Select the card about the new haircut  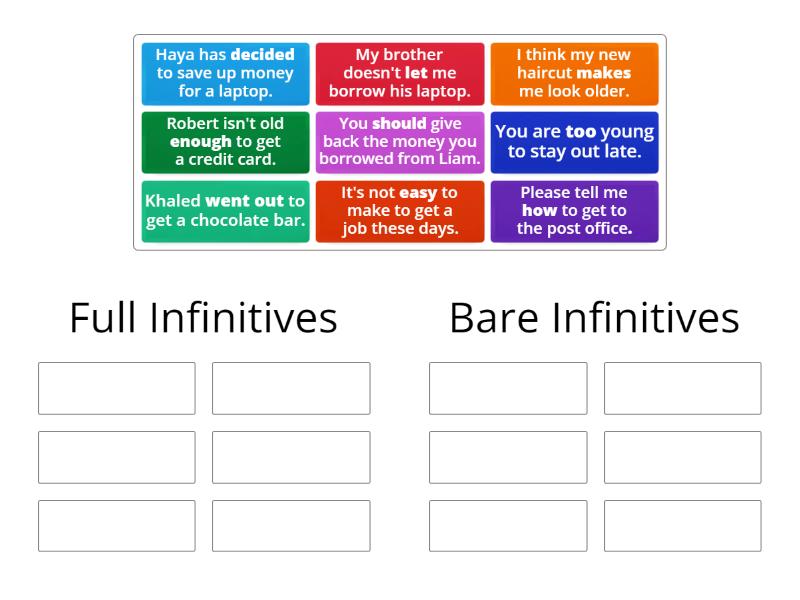click(x=575, y=73)
